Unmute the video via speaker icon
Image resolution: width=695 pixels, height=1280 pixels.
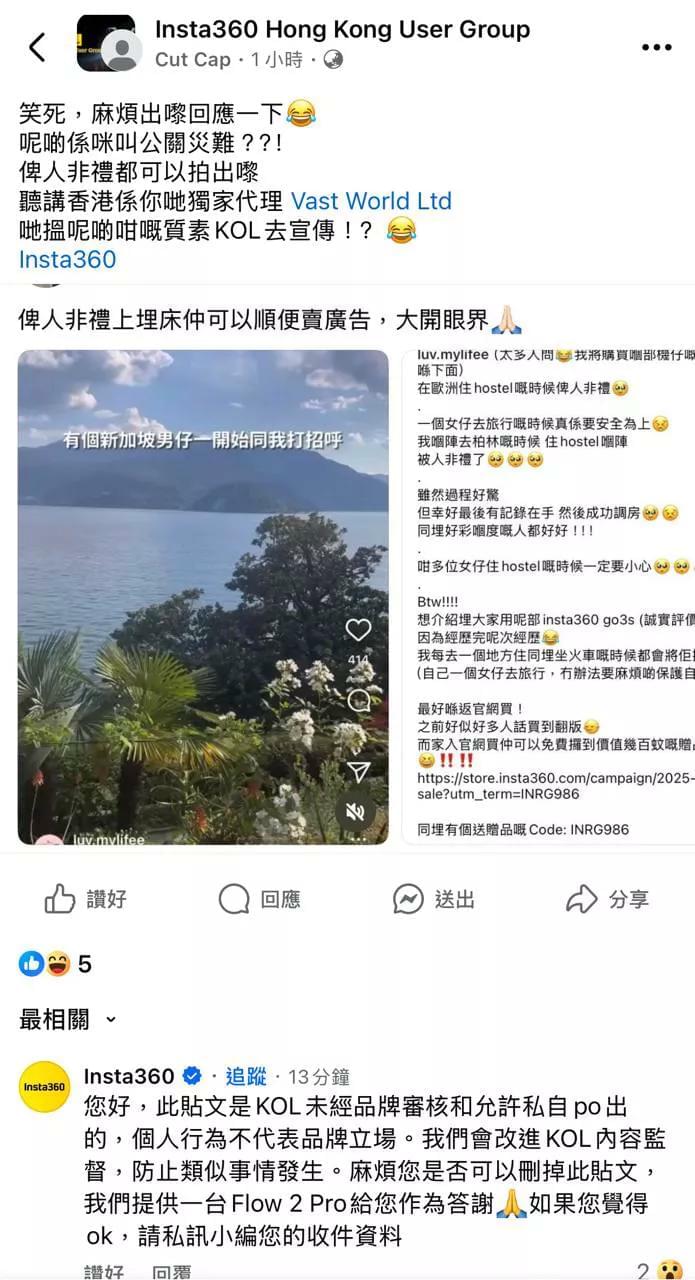coord(356,812)
